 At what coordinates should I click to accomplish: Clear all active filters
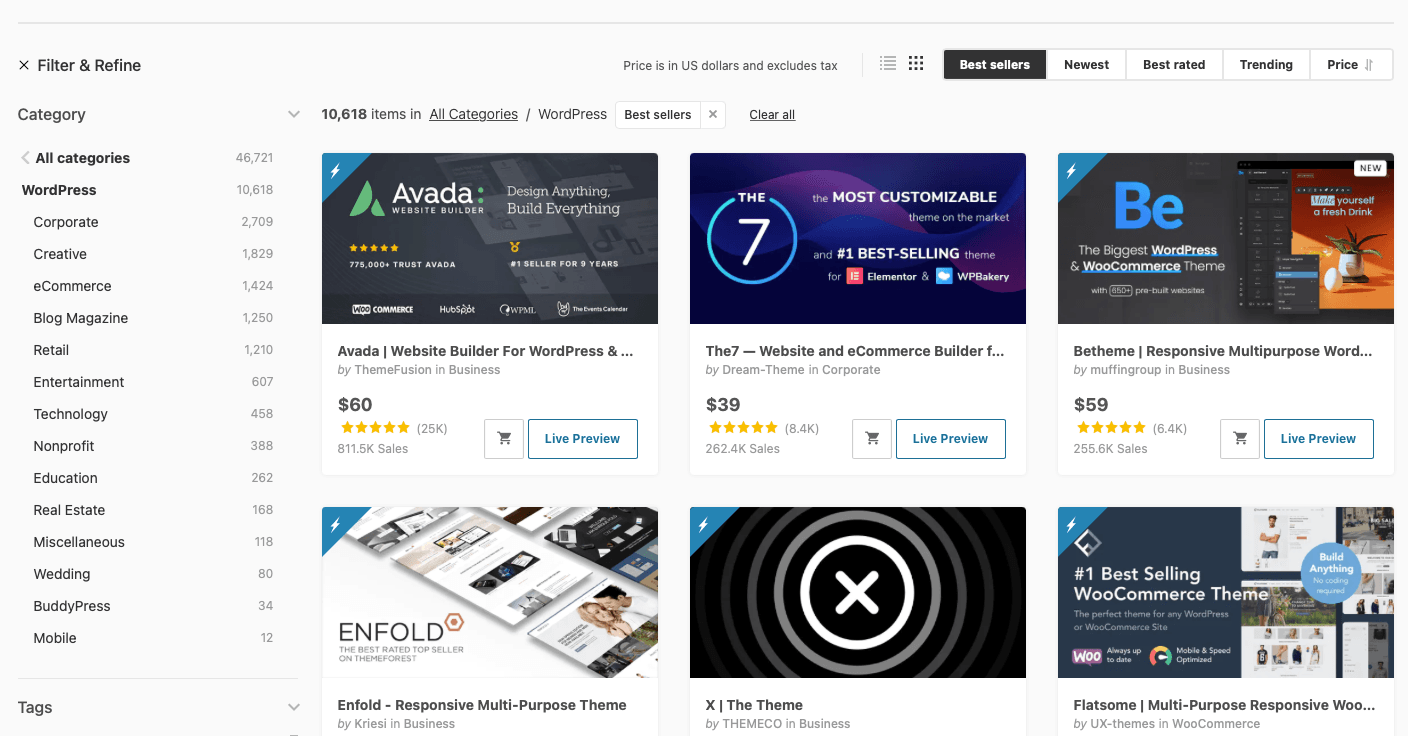772,115
